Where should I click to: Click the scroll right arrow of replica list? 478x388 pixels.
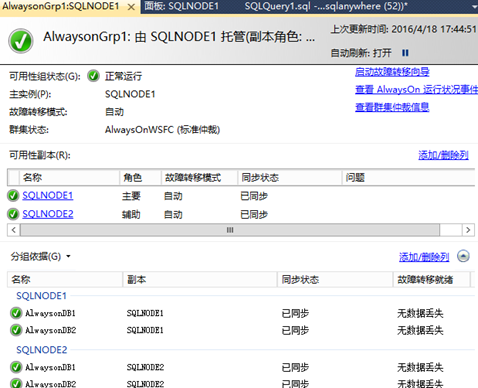[468, 230]
